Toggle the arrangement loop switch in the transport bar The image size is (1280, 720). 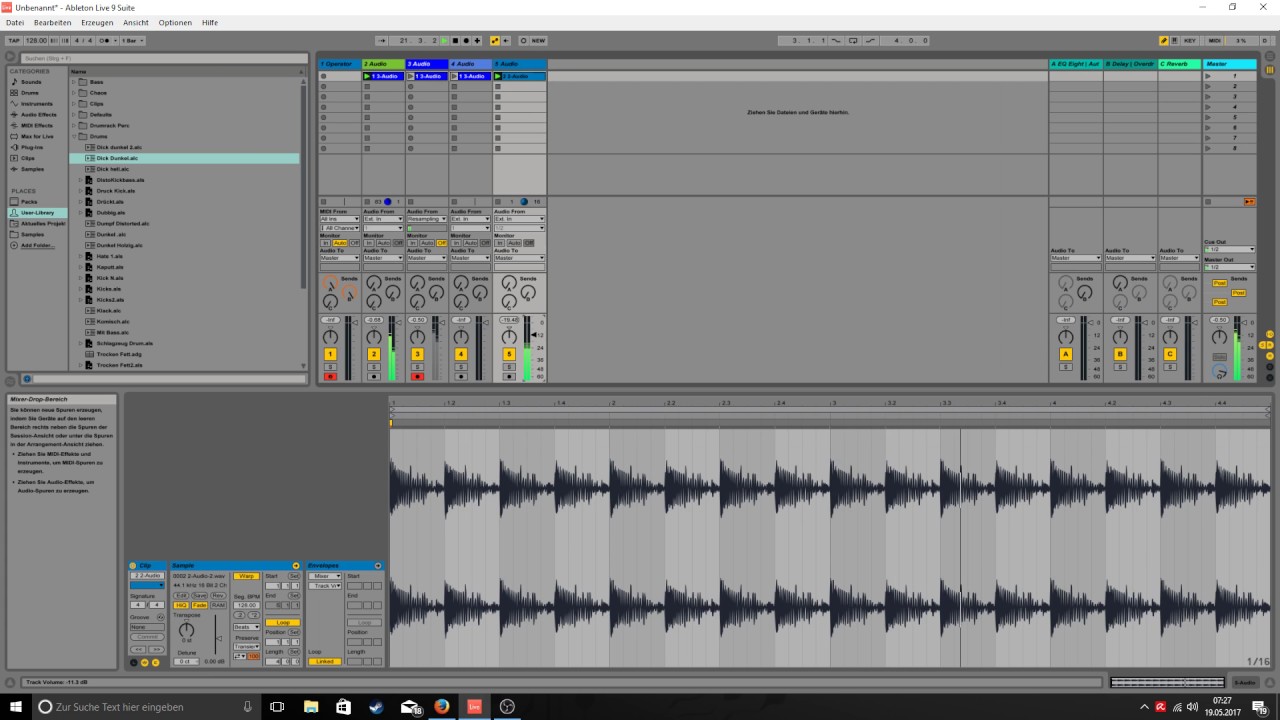tap(853, 41)
